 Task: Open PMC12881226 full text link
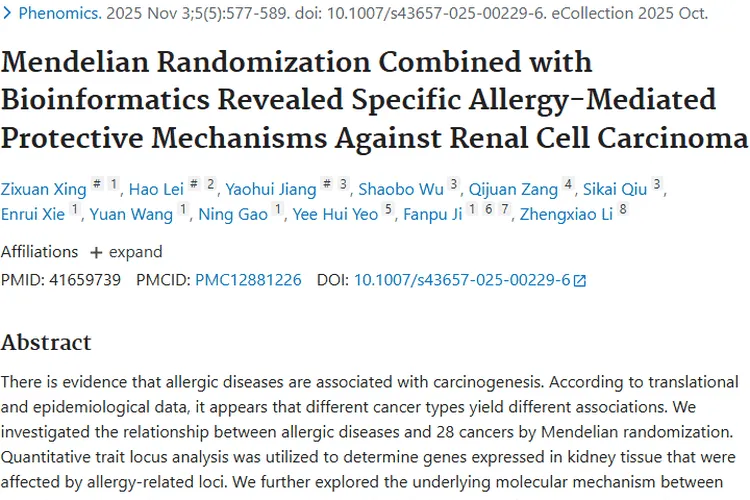(x=248, y=280)
